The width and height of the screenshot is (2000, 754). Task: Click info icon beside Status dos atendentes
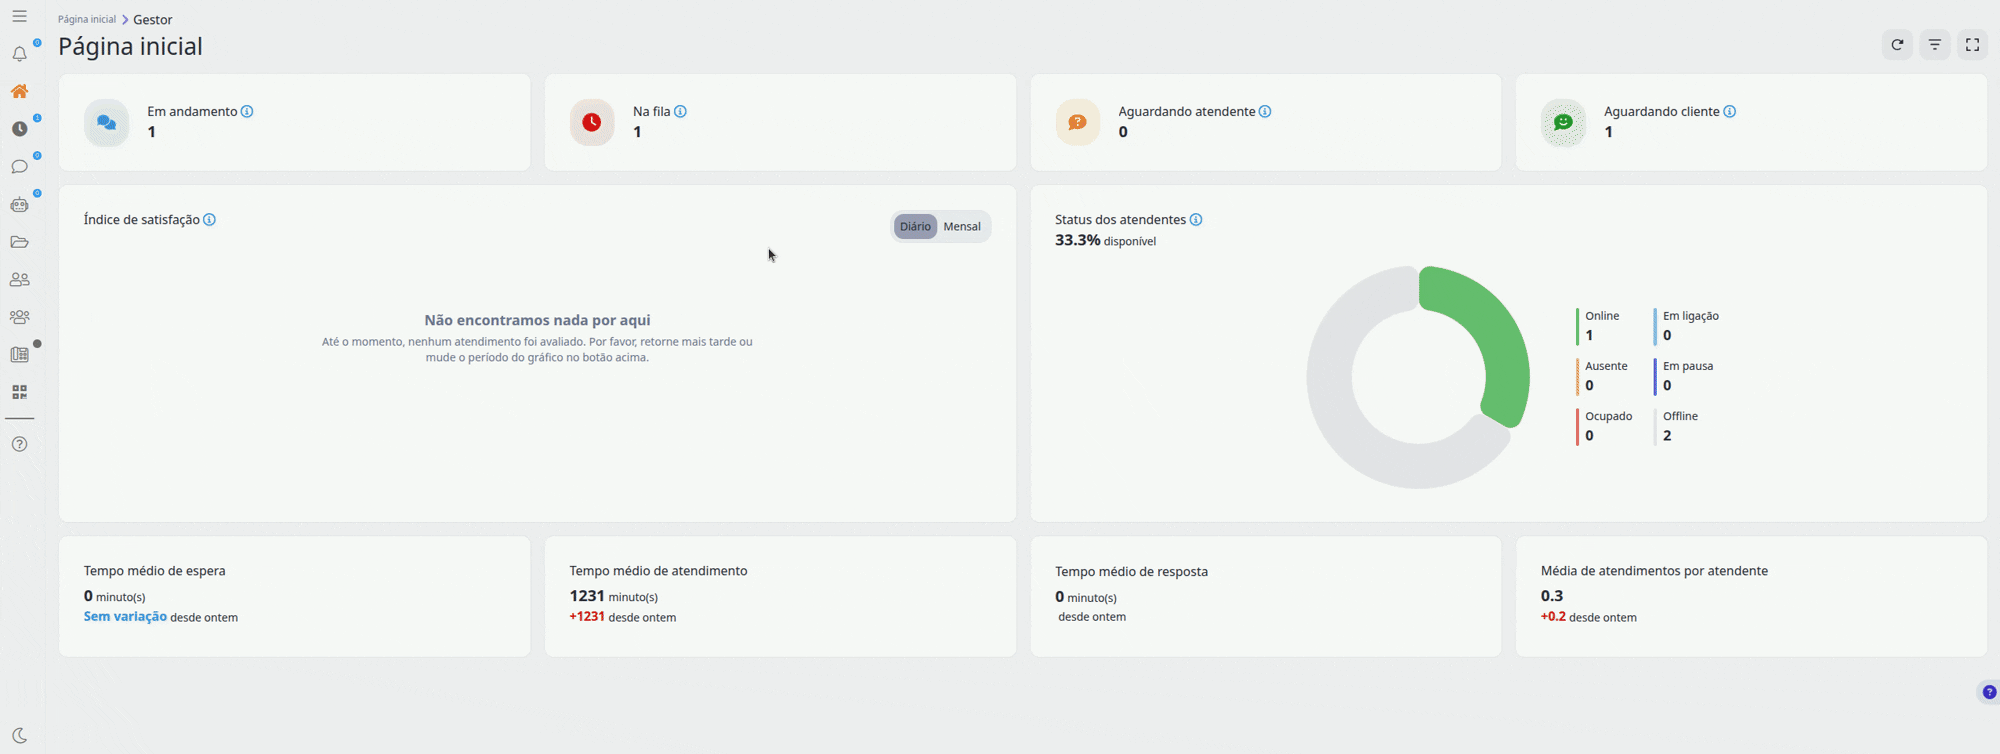(x=1196, y=220)
